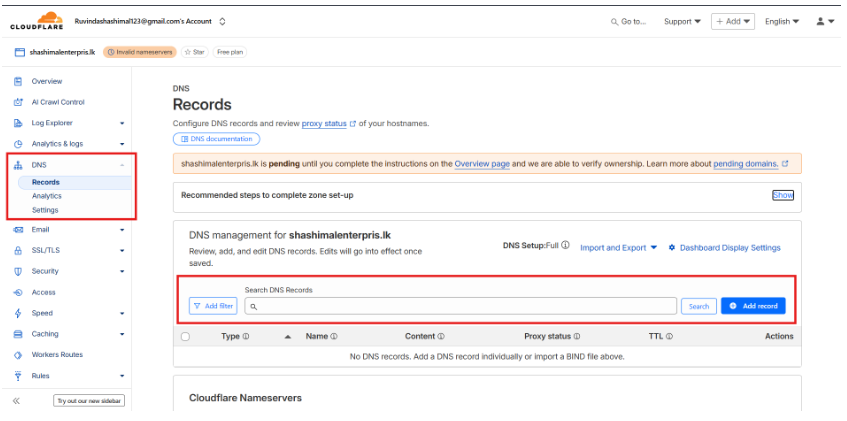The height and width of the screenshot is (421, 847).
Task: Open the Import and Export dropdown
Action: coord(618,248)
